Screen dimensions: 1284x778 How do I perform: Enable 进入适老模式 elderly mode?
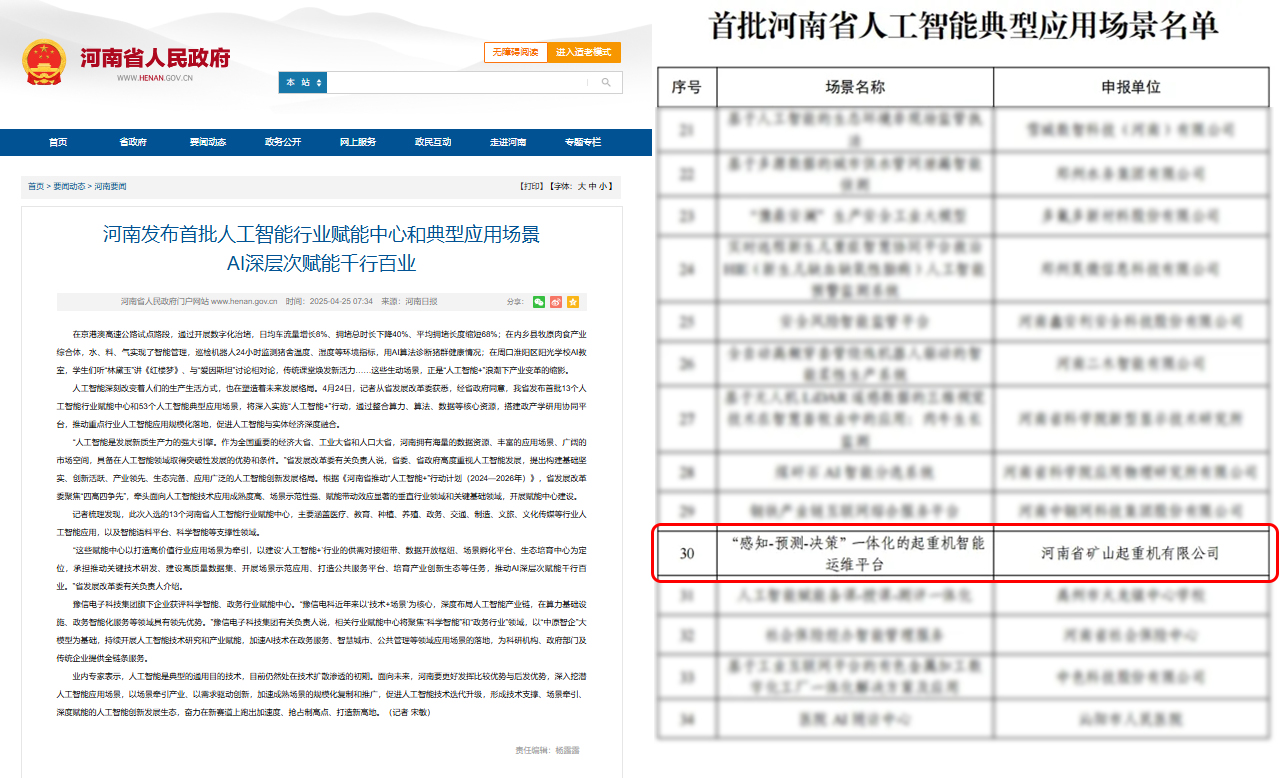(x=584, y=52)
